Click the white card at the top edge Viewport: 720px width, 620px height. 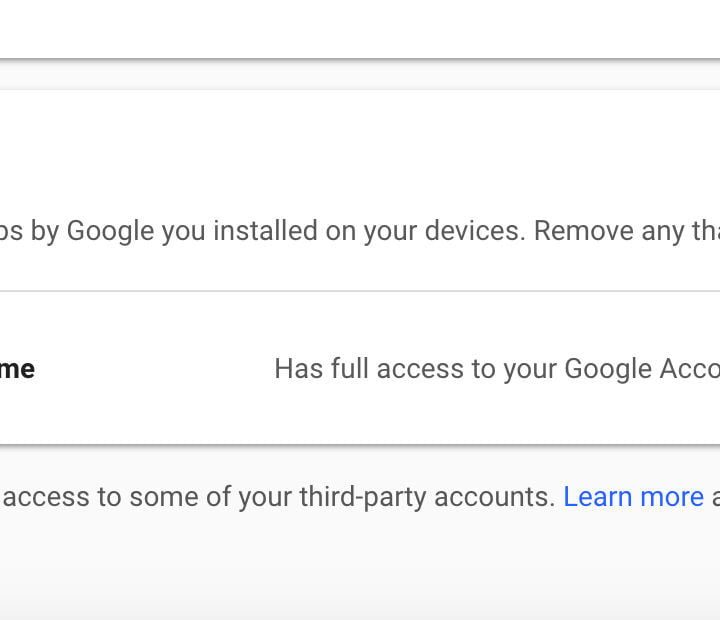[360, 28]
